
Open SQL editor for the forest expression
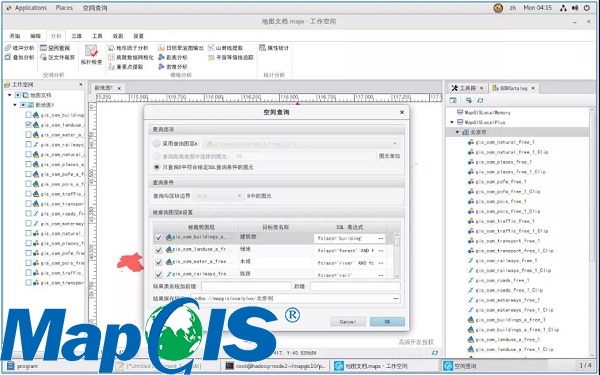381,251
